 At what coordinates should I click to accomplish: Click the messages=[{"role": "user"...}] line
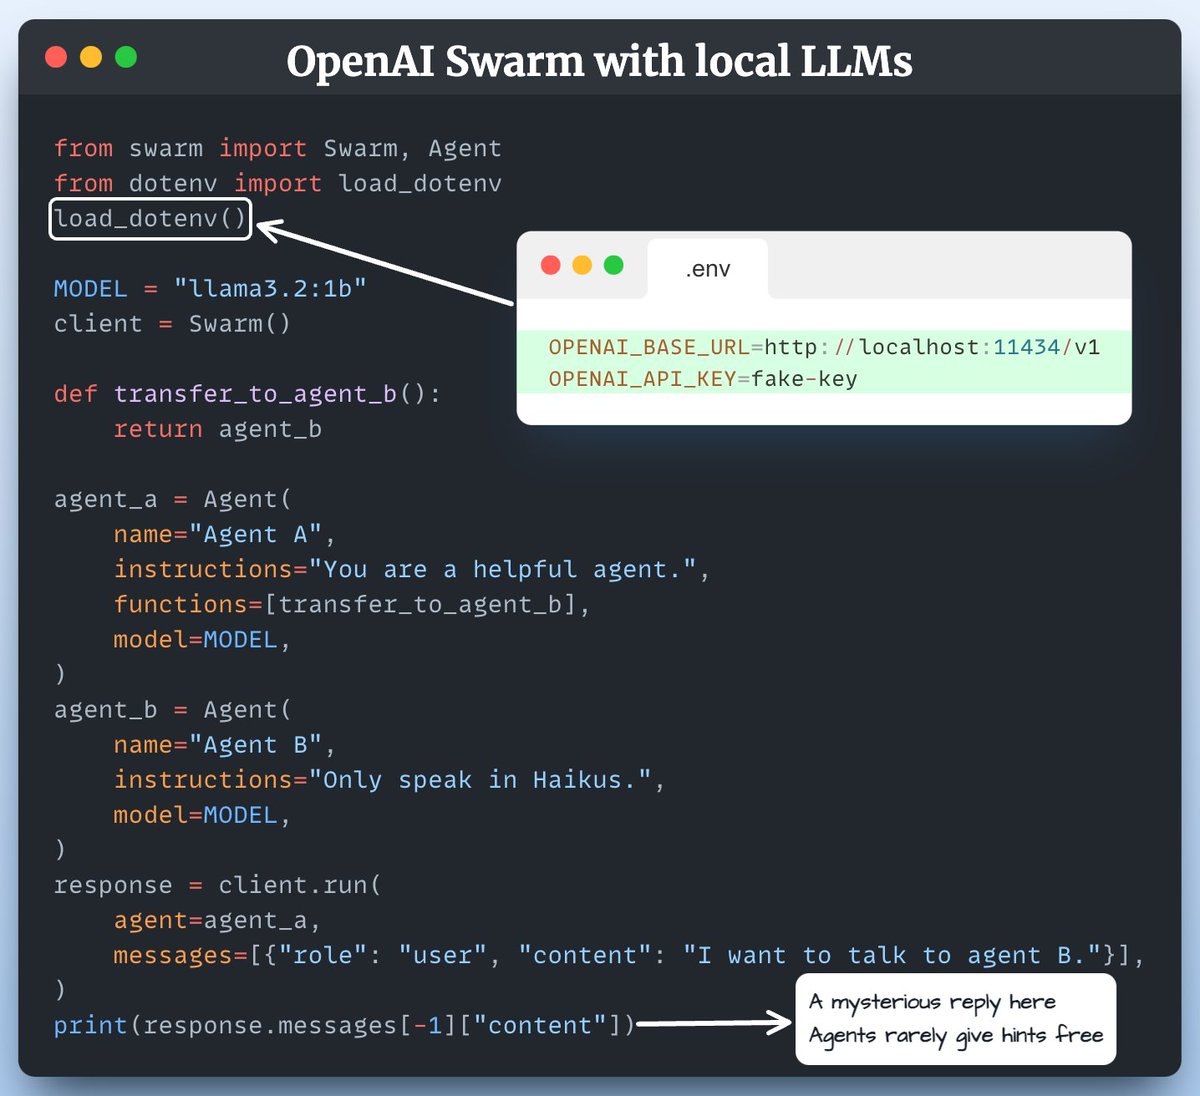point(628,955)
